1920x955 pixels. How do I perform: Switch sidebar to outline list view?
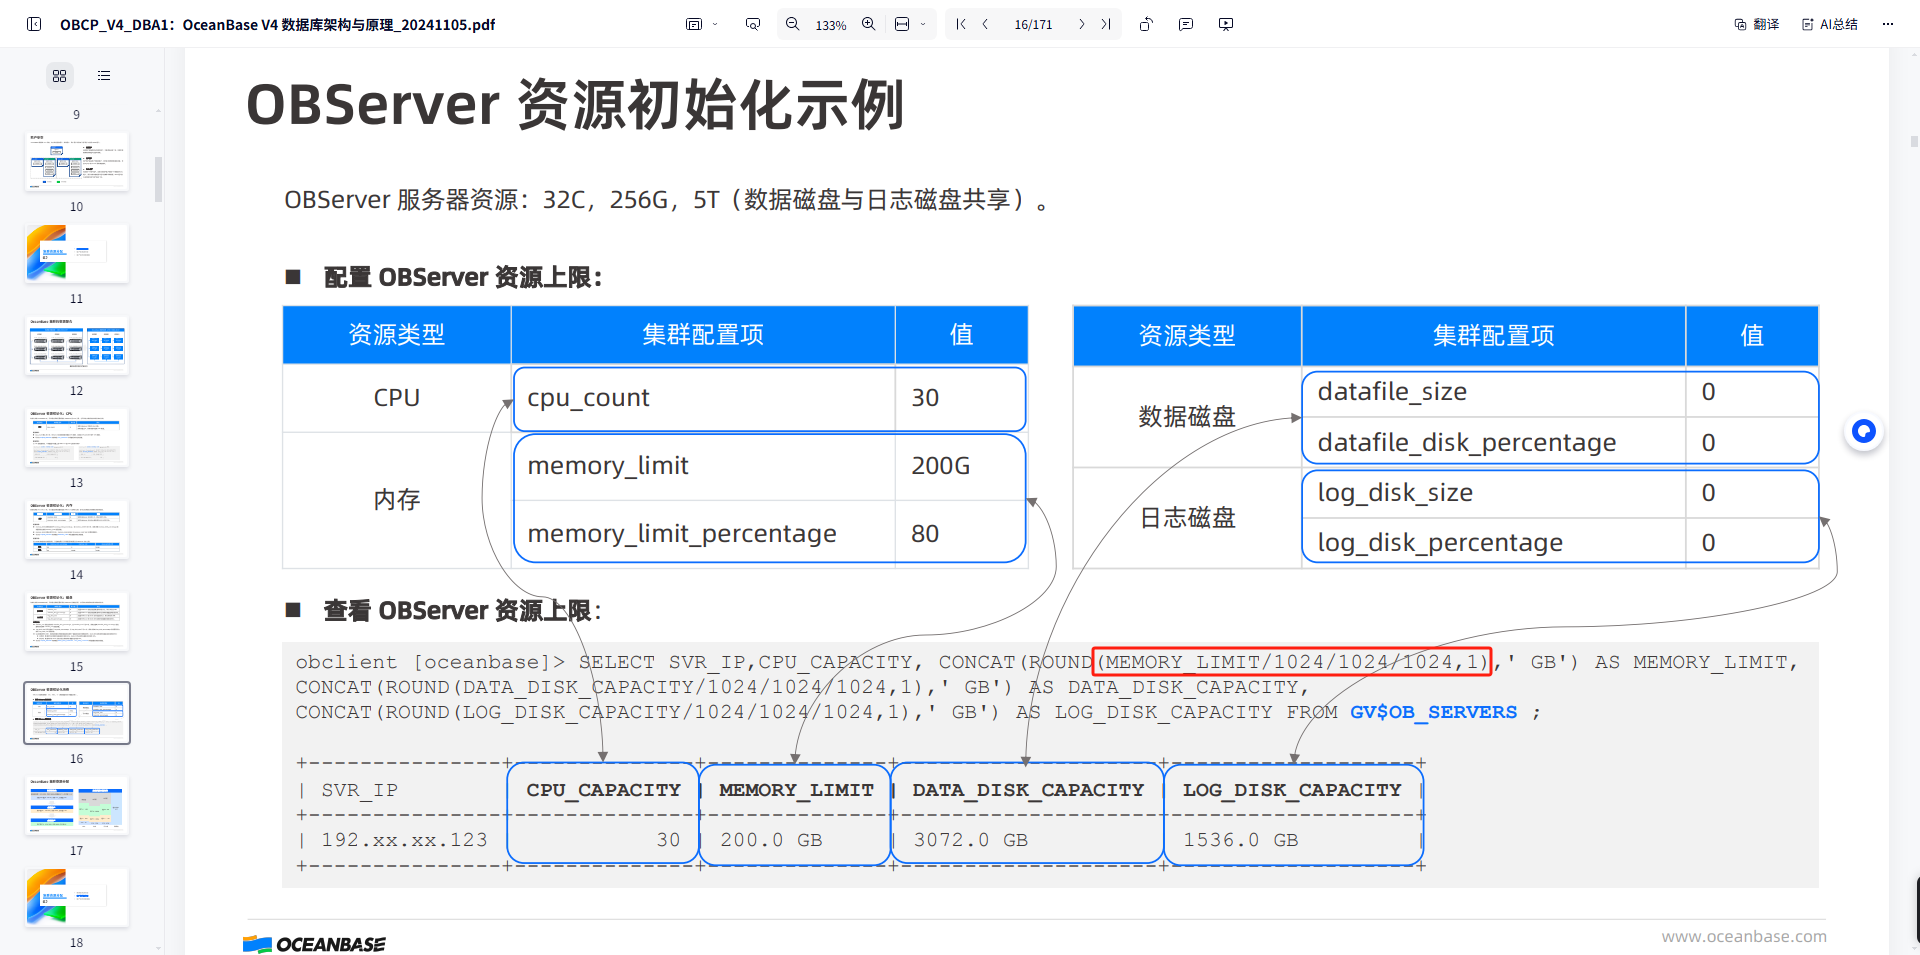104,76
